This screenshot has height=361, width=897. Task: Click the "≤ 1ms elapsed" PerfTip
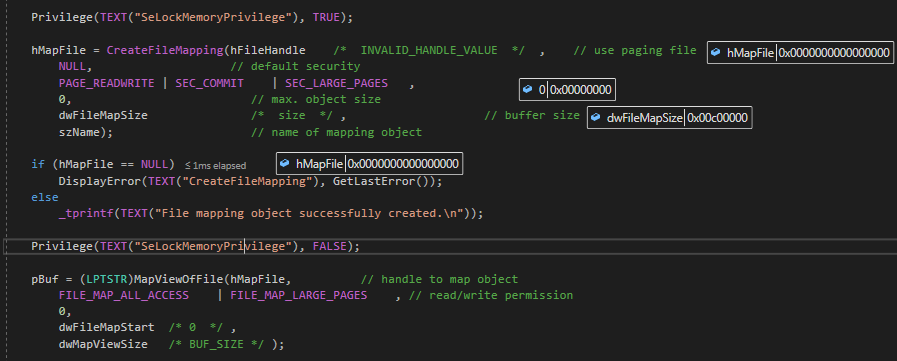(x=215, y=165)
